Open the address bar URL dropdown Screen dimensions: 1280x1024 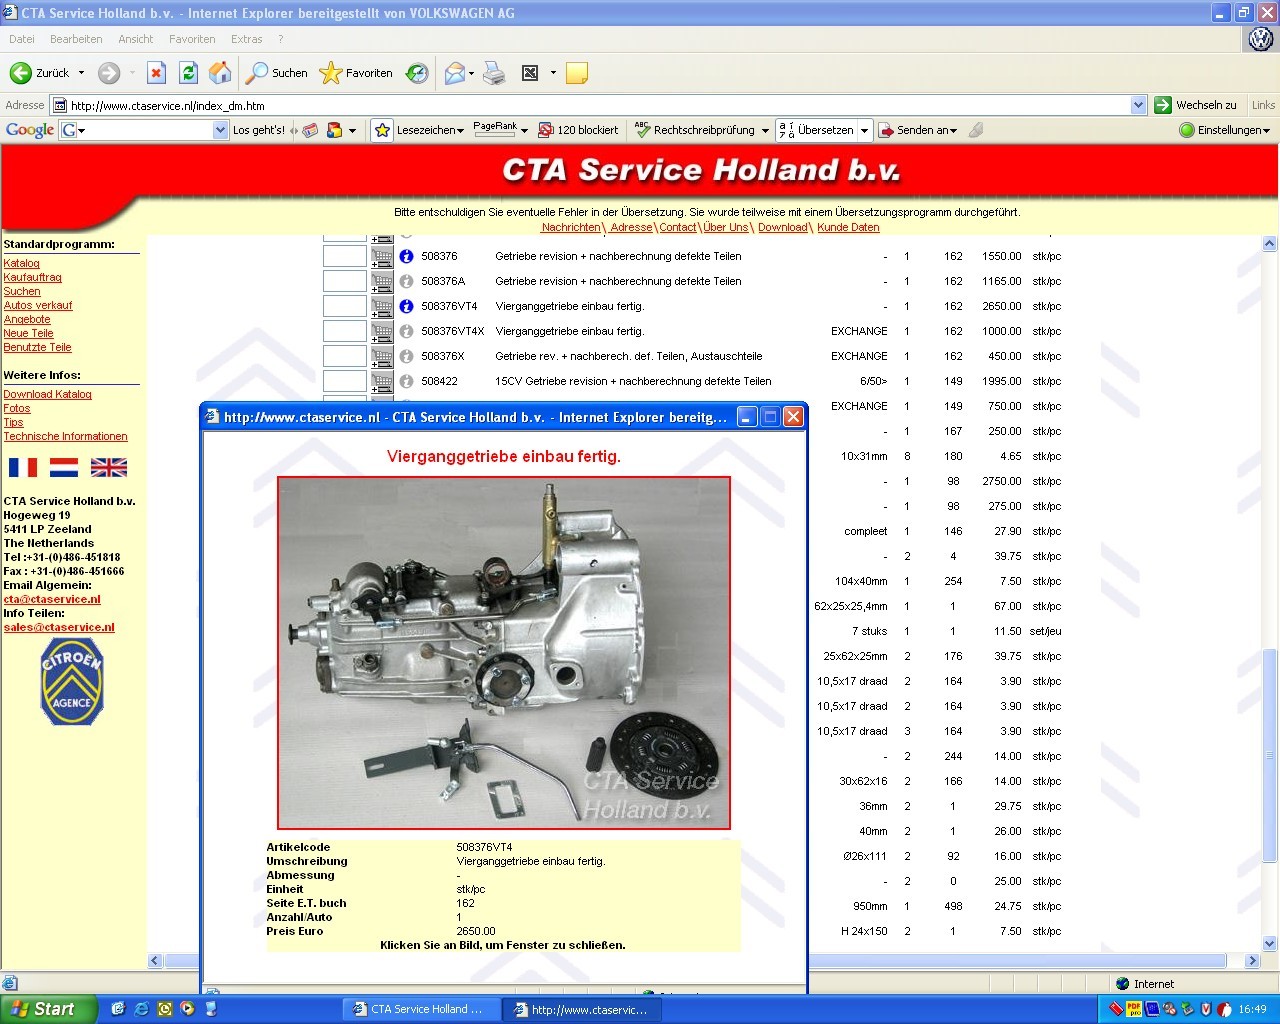click(x=1138, y=105)
